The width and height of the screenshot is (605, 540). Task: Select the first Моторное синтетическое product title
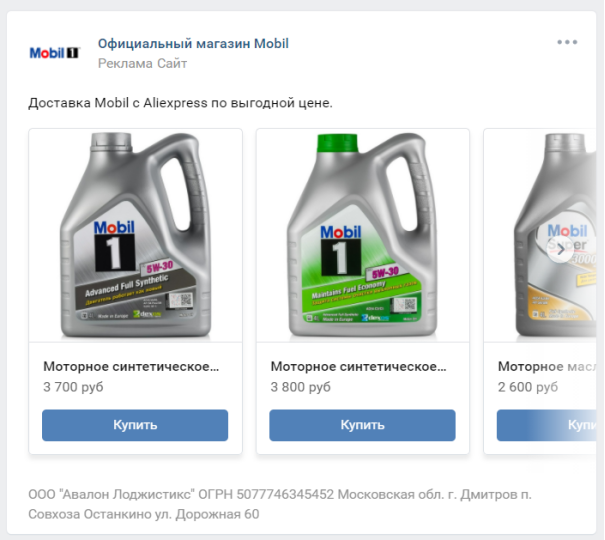click(130, 366)
